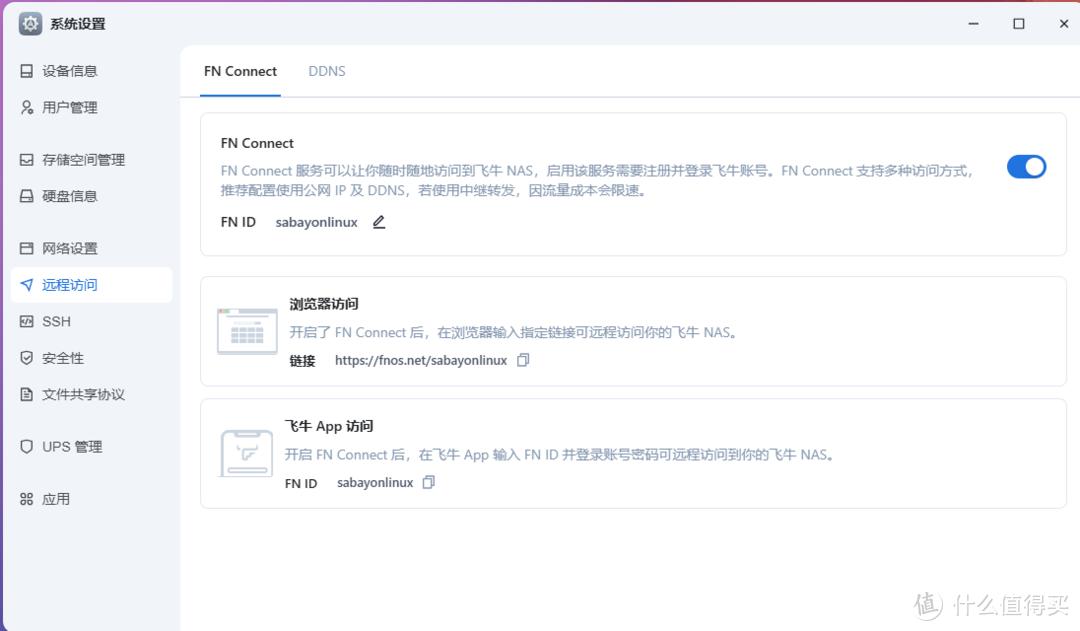The width and height of the screenshot is (1080, 631).
Task: Open 设备信息 in the sidebar
Action: pyautogui.click(x=69, y=71)
